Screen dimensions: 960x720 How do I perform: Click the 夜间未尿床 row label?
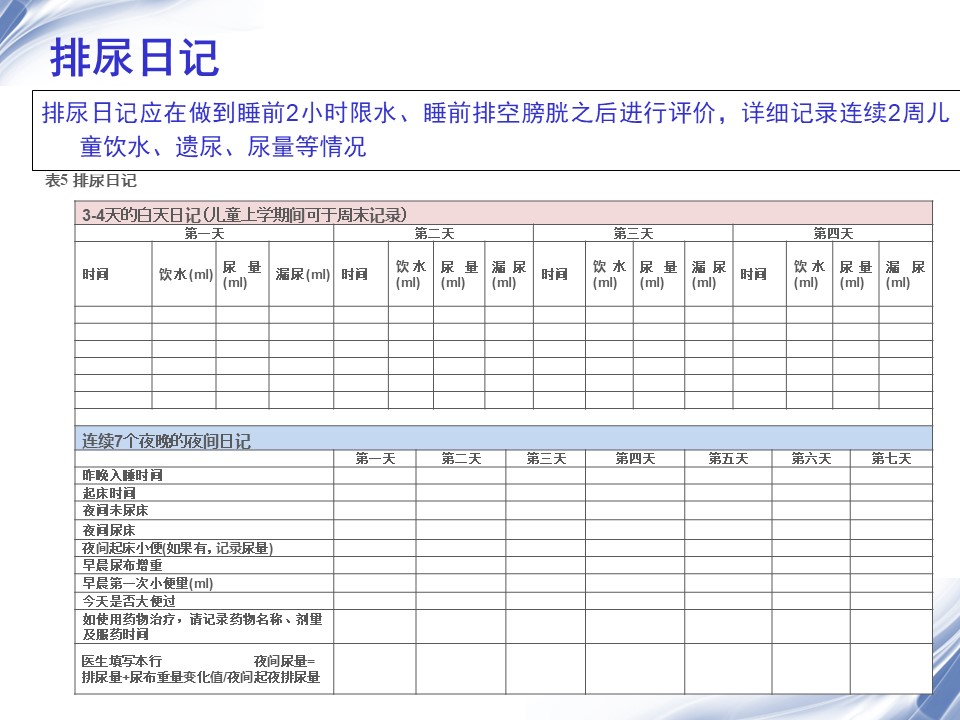click(x=115, y=511)
